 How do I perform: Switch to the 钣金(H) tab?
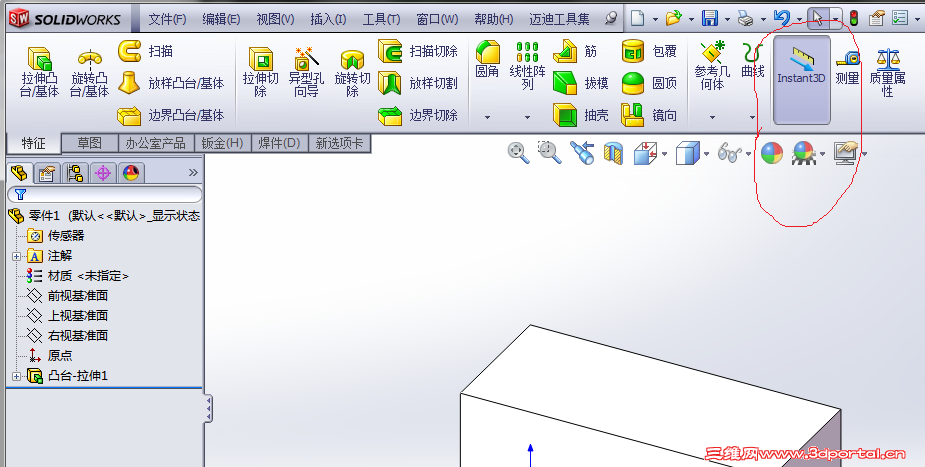pos(222,143)
